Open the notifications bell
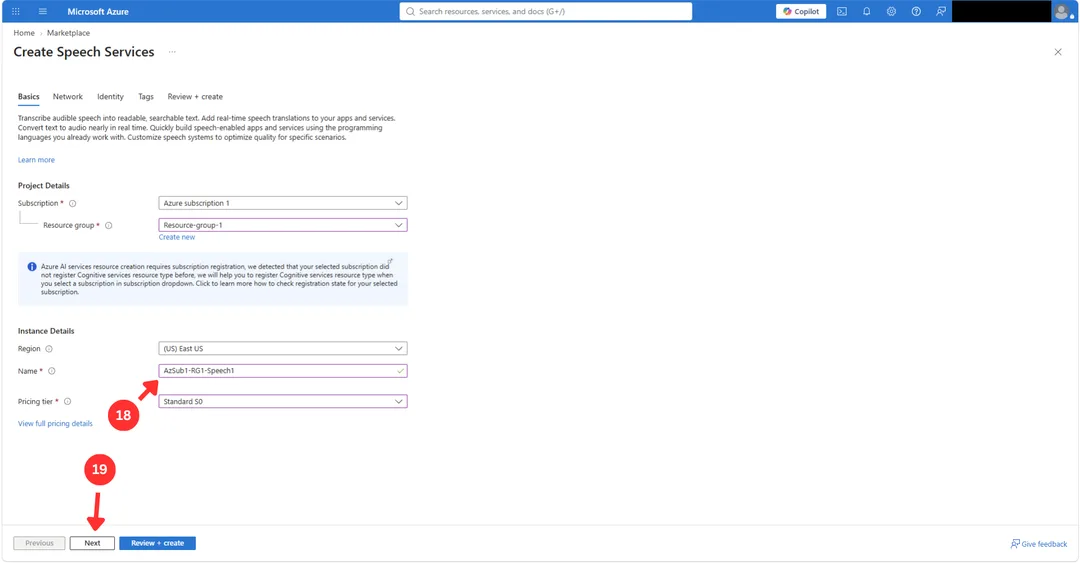Viewport: 1080px width, 563px height. tap(866, 11)
